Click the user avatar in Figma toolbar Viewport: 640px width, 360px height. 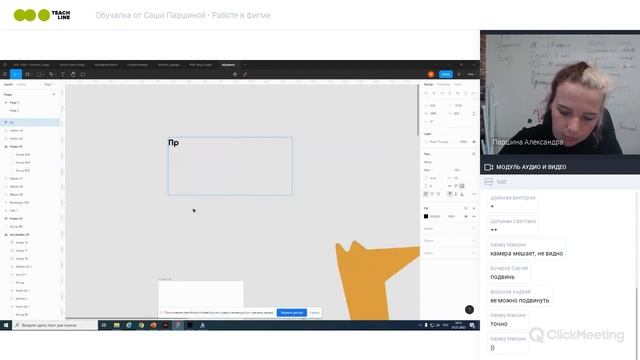click(431, 74)
